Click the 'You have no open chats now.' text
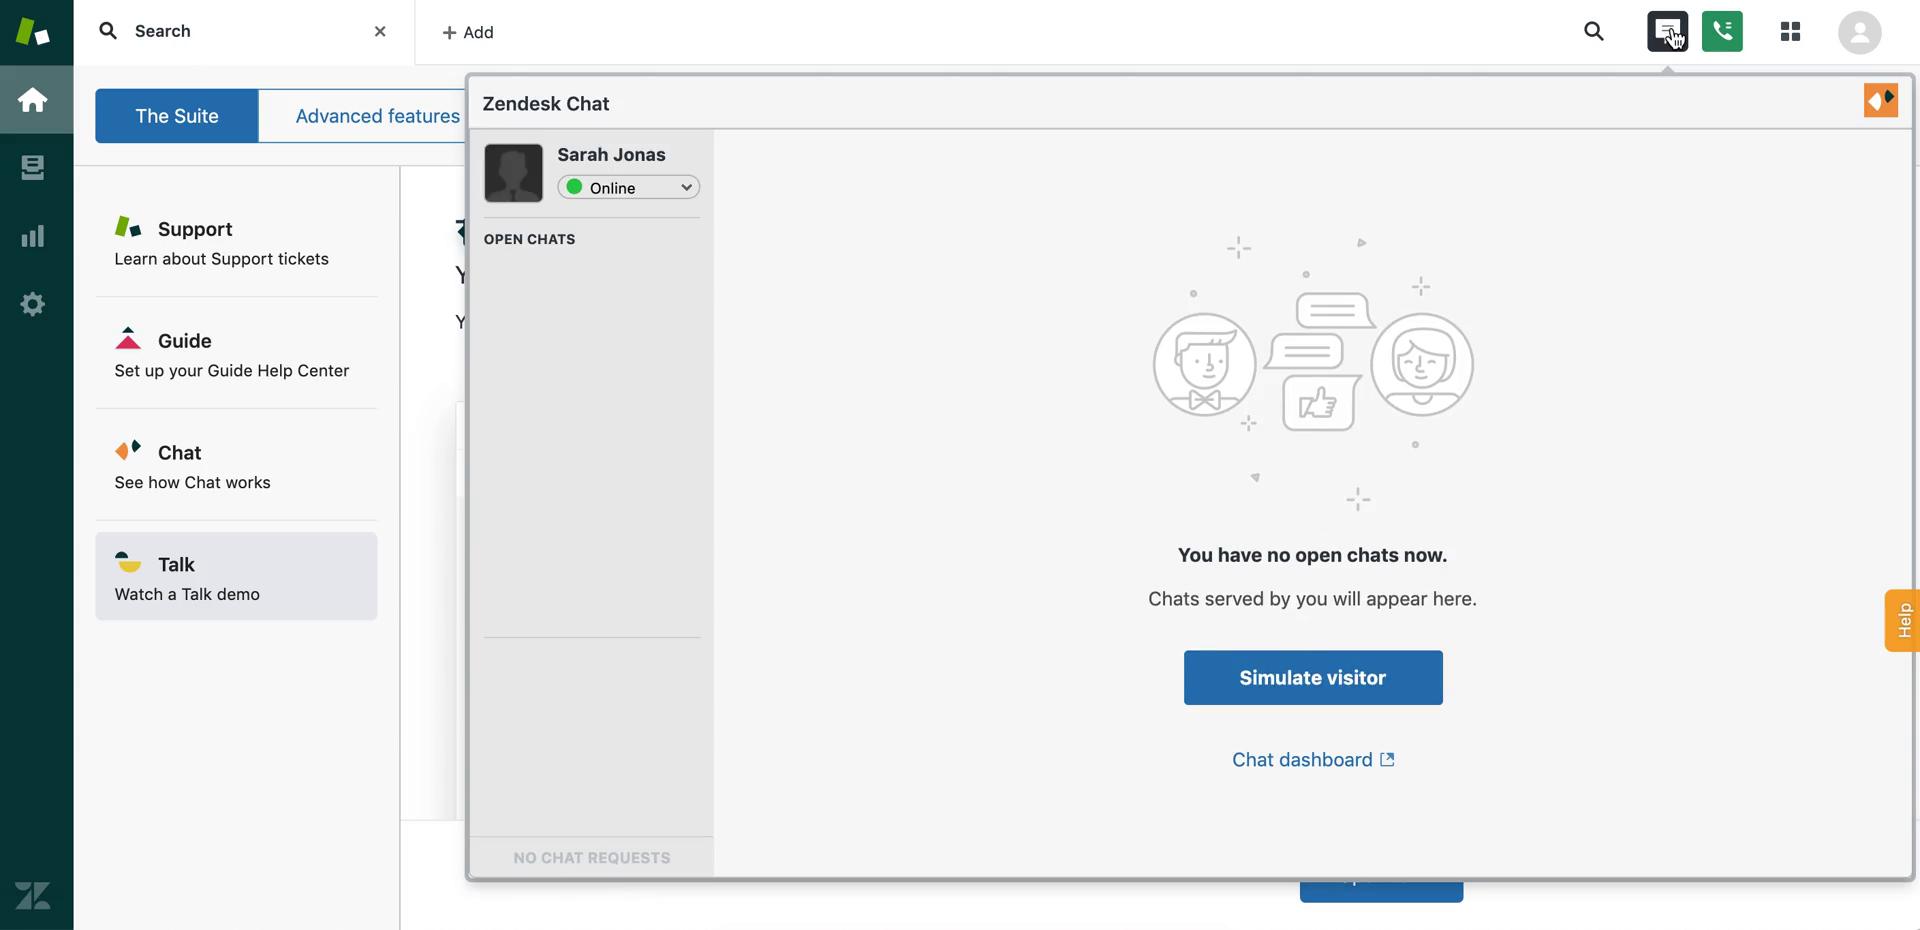Viewport: 1920px width, 930px height. tap(1312, 555)
